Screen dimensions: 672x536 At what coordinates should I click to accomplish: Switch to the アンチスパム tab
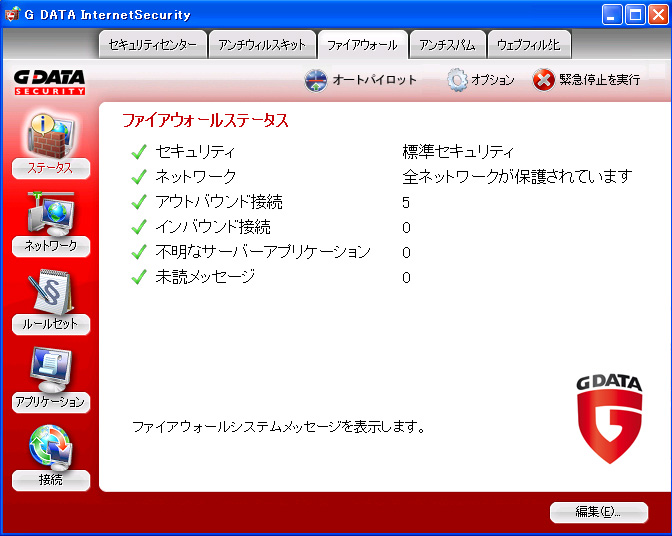[447, 45]
